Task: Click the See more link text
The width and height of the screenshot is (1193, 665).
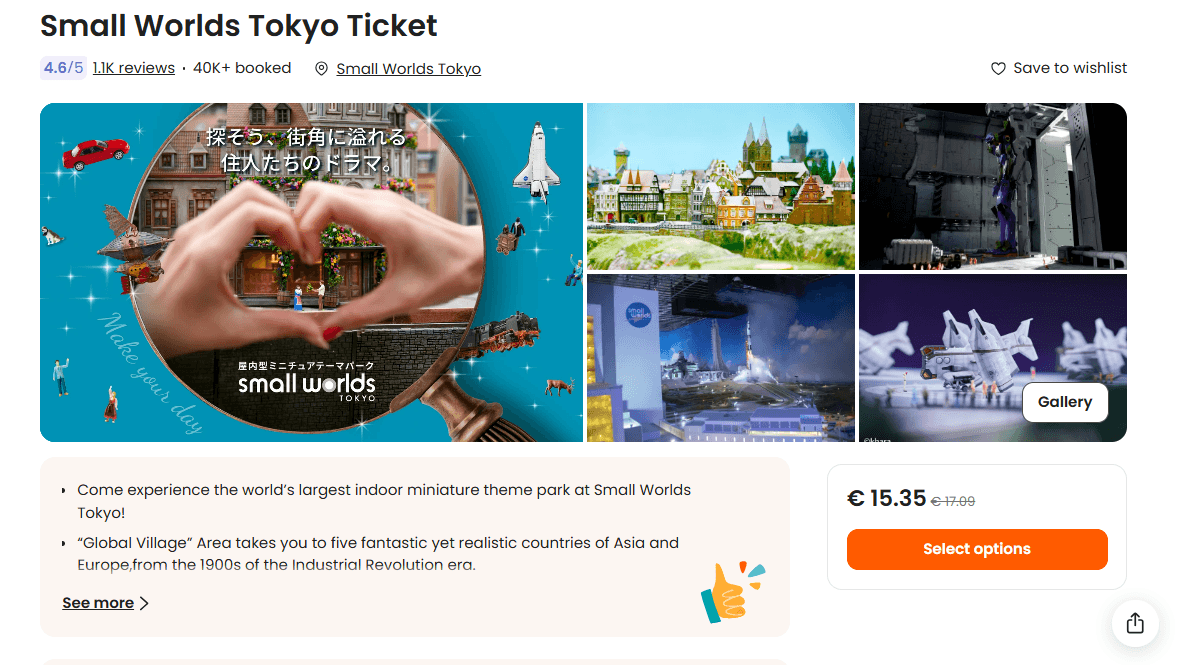Action: click(x=98, y=603)
